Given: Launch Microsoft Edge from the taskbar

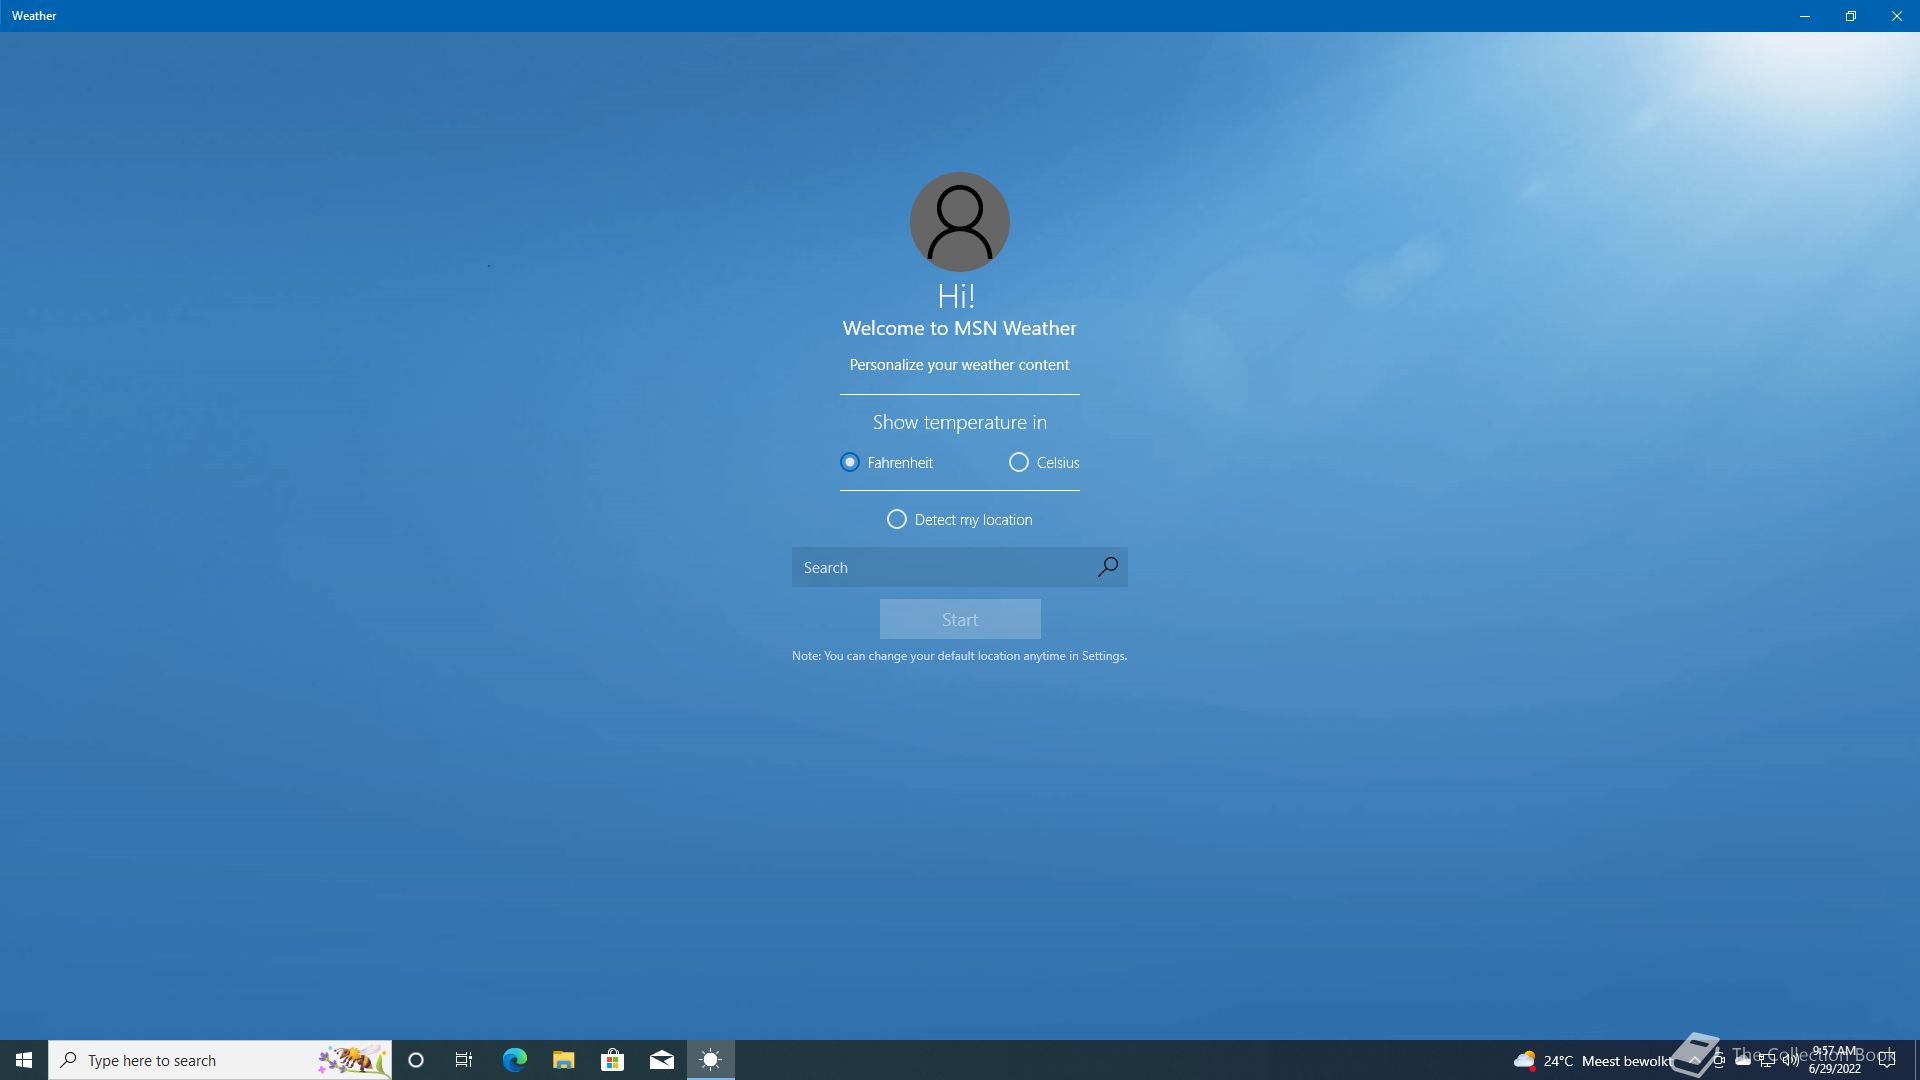Looking at the screenshot, I should pyautogui.click(x=514, y=1060).
